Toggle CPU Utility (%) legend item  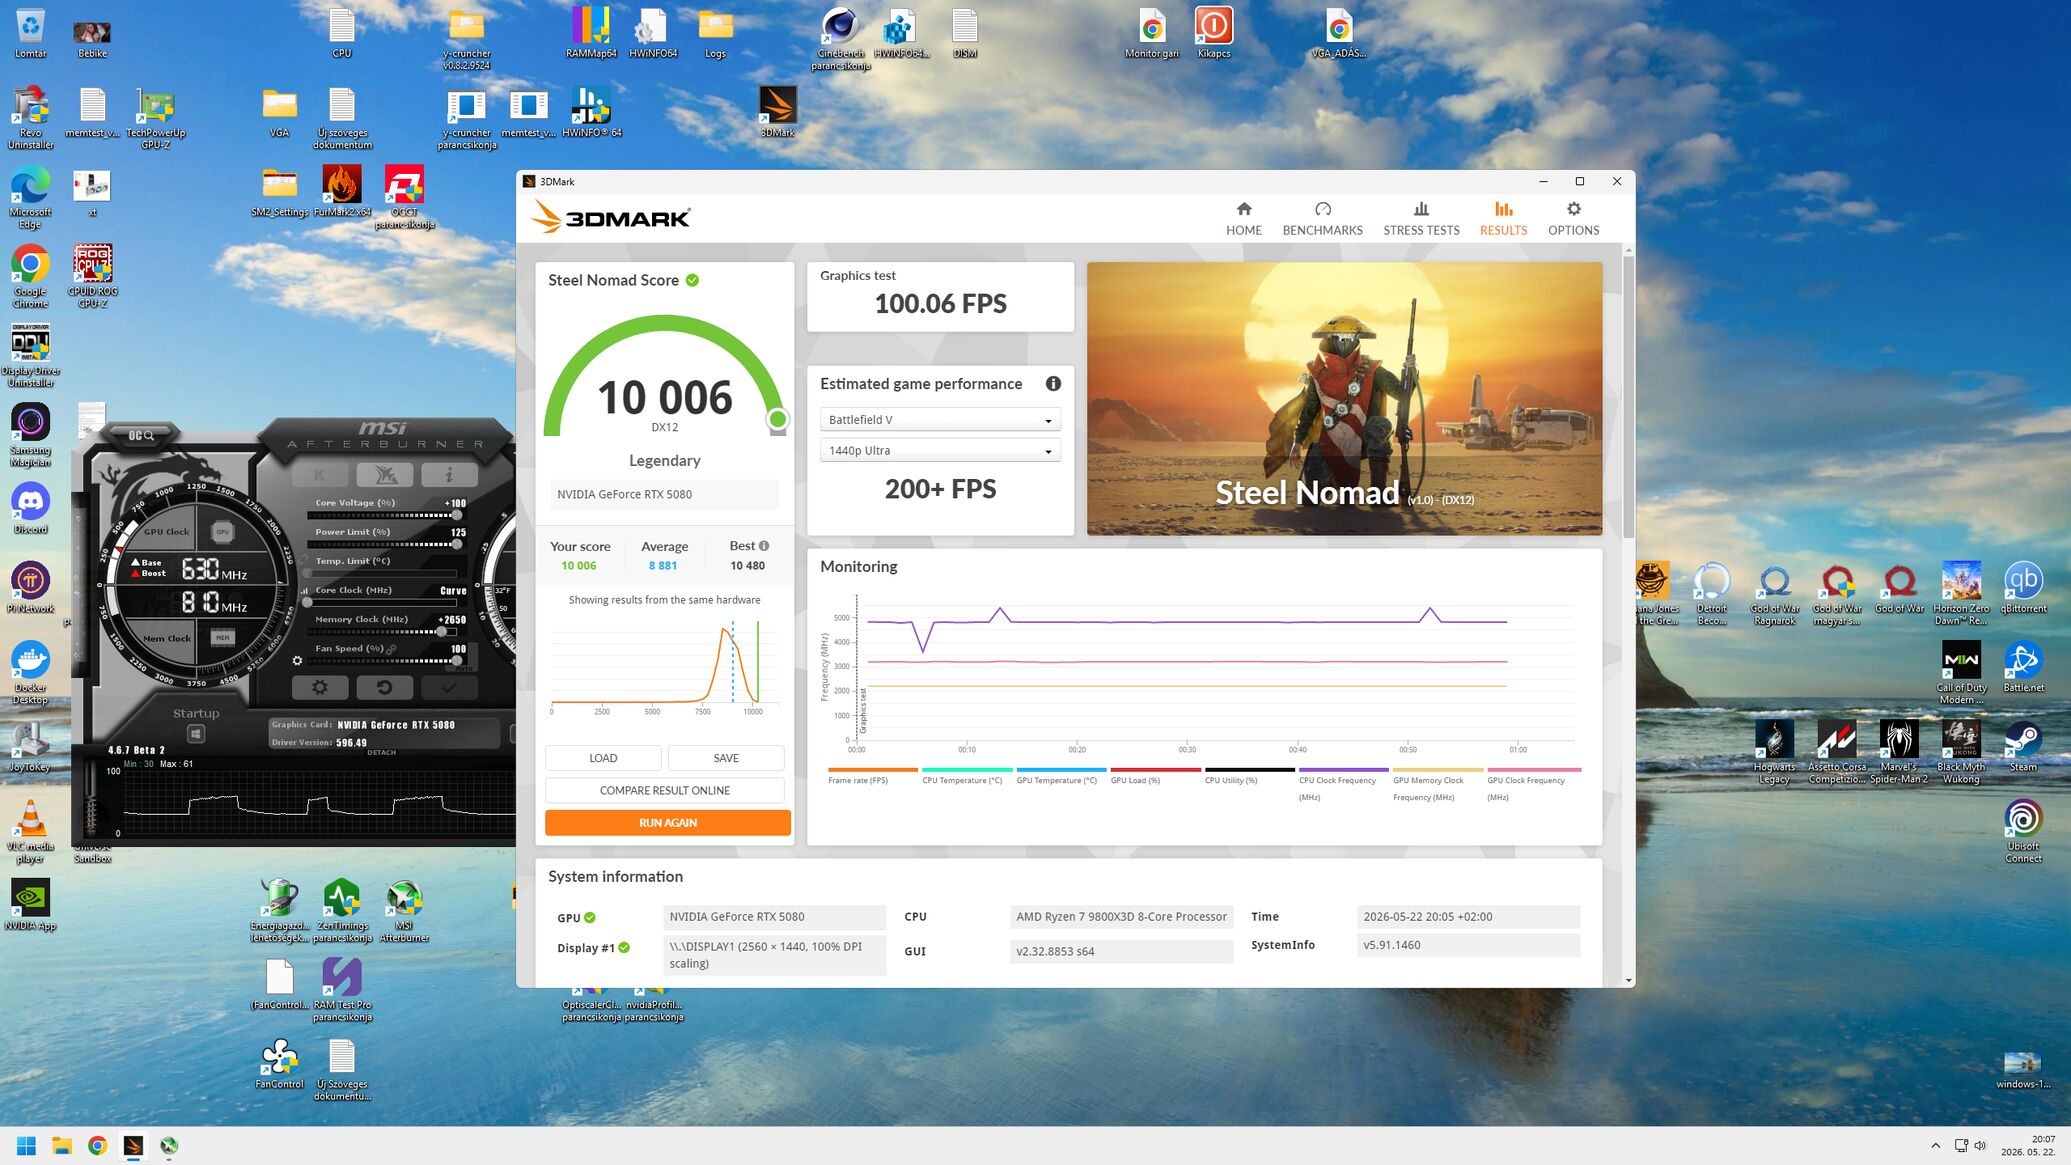click(1249, 777)
